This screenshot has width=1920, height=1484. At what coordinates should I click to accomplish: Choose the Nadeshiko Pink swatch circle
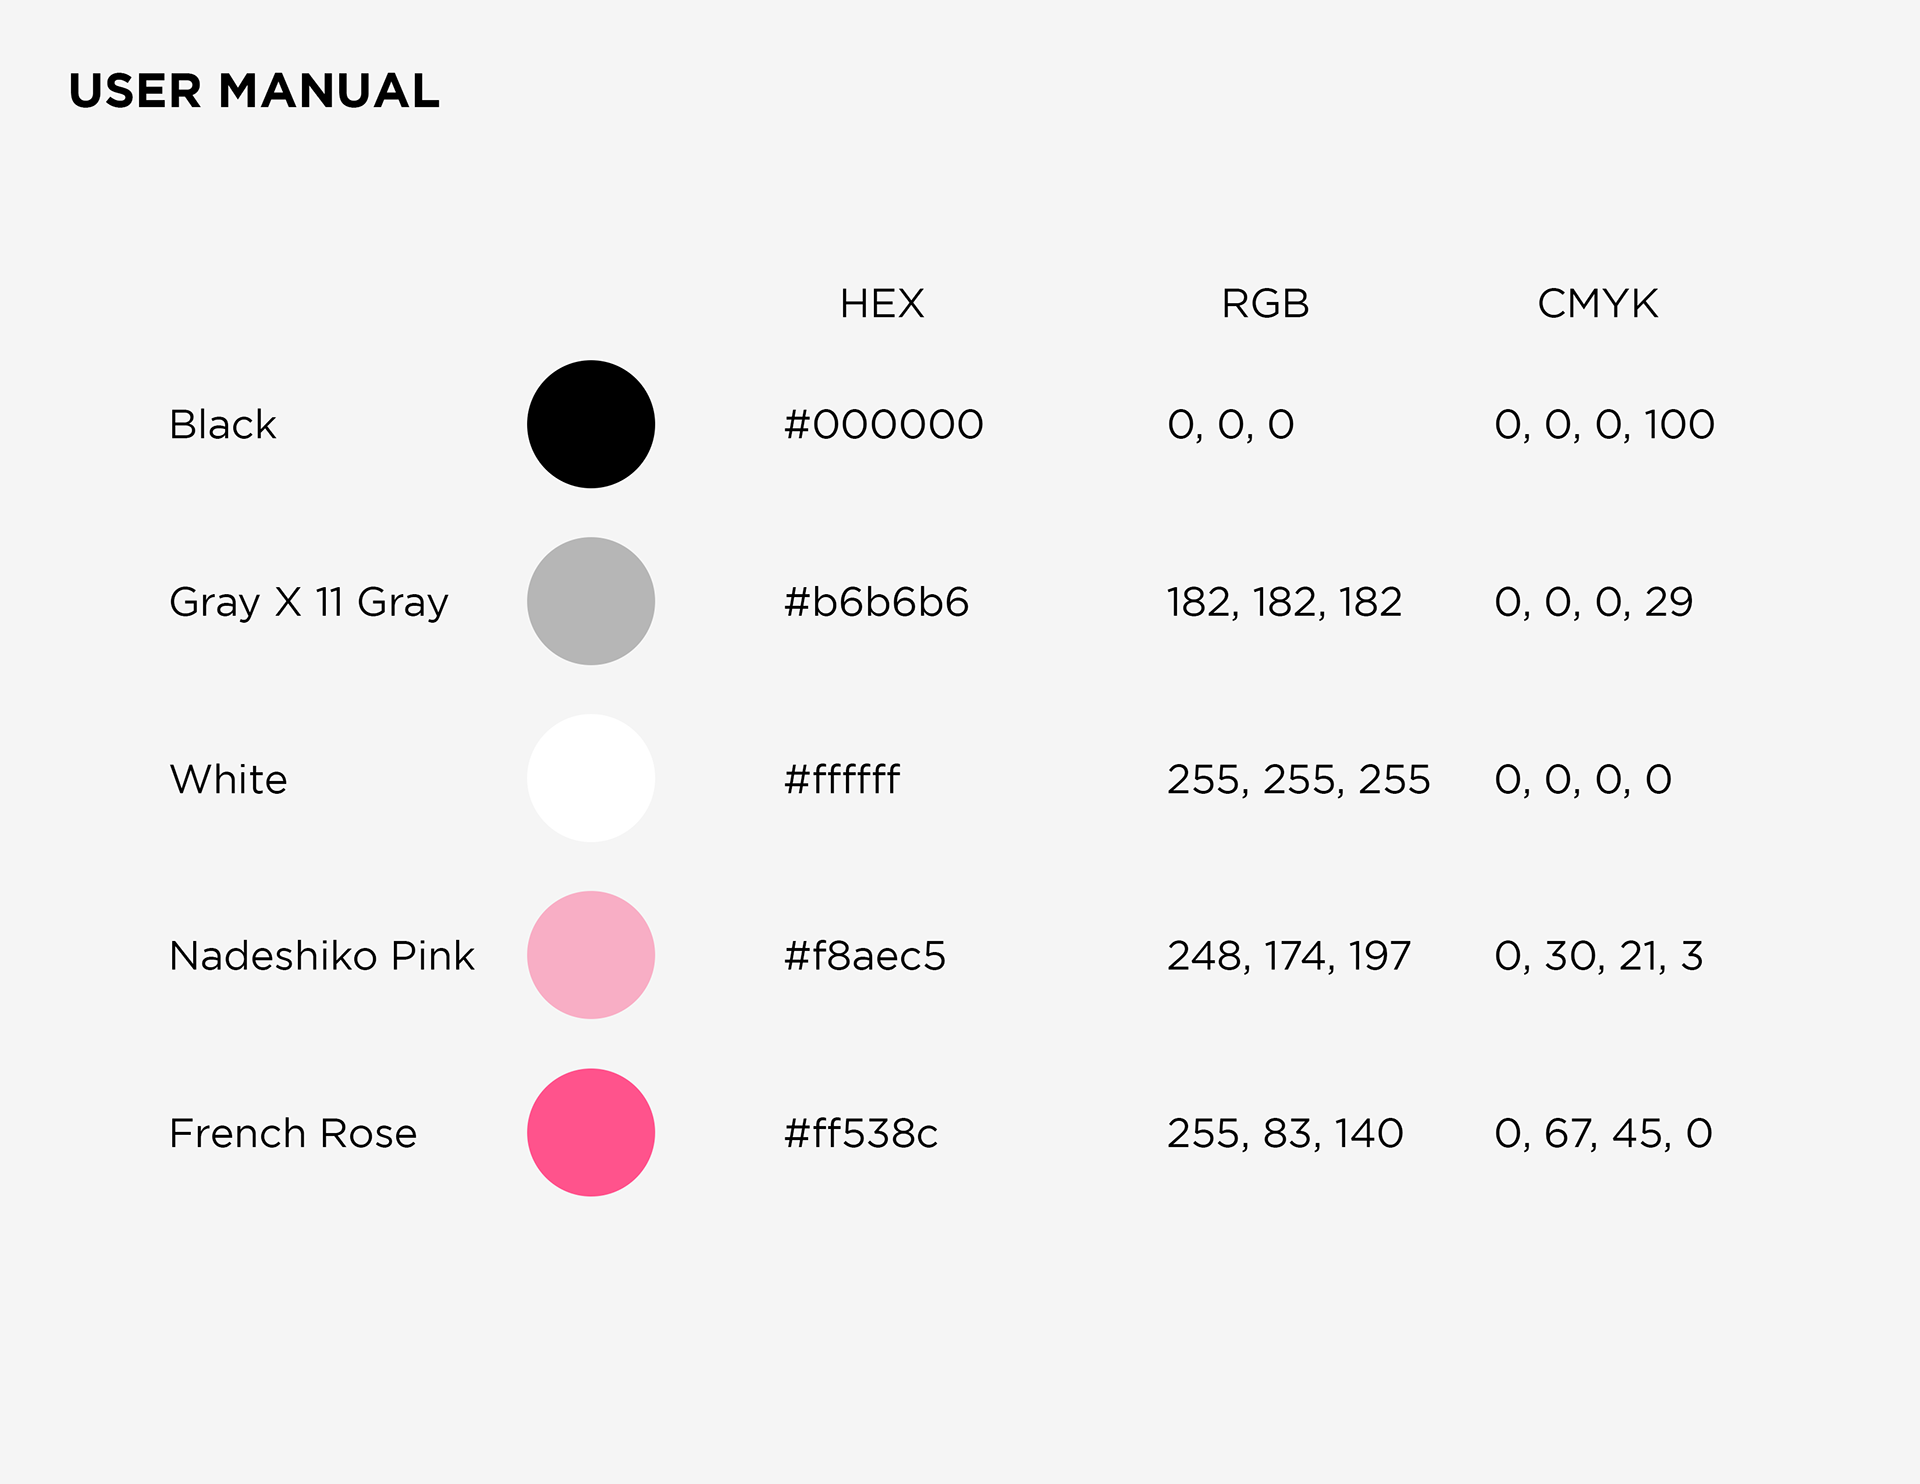[591, 955]
